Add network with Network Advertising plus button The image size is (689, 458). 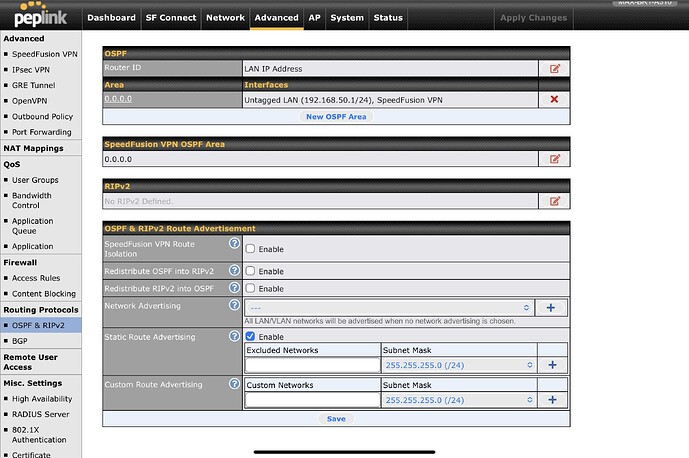553,308
